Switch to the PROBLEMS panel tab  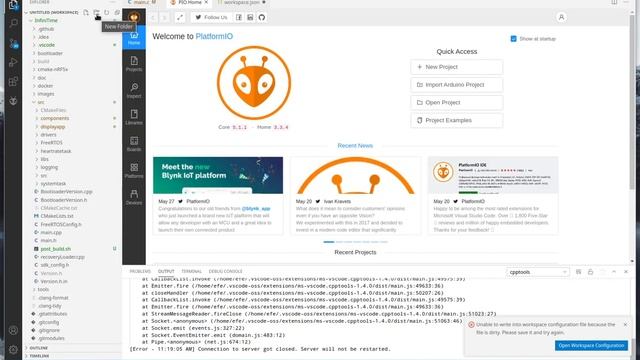click(x=140, y=271)
